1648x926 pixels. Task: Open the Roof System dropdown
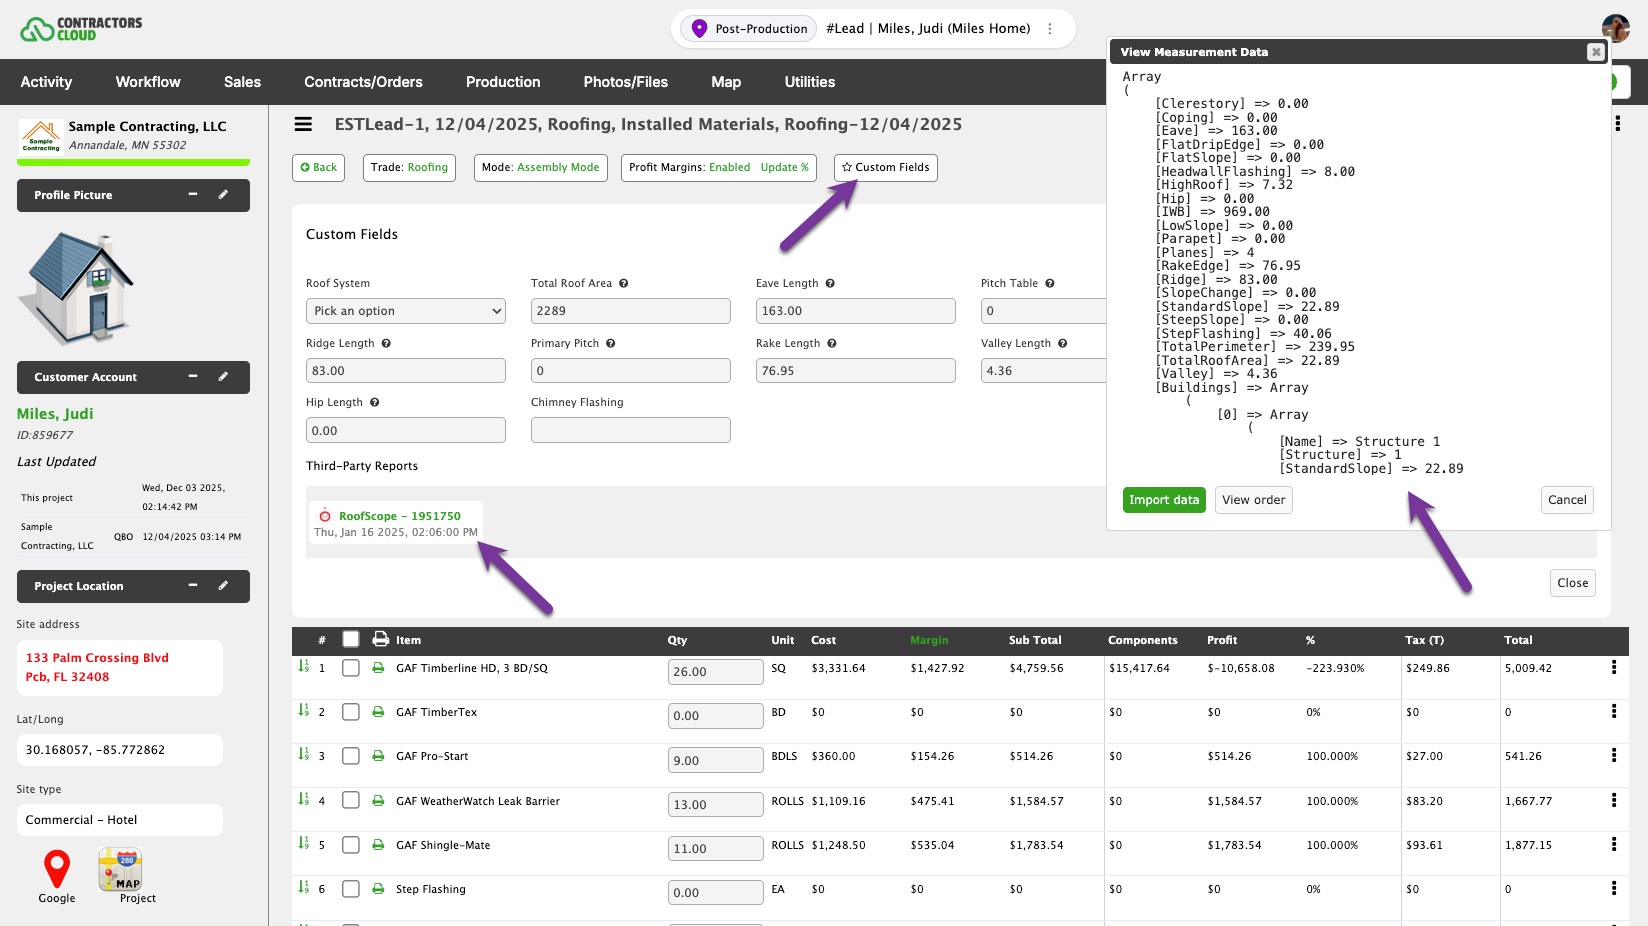(x=406, y=311)
